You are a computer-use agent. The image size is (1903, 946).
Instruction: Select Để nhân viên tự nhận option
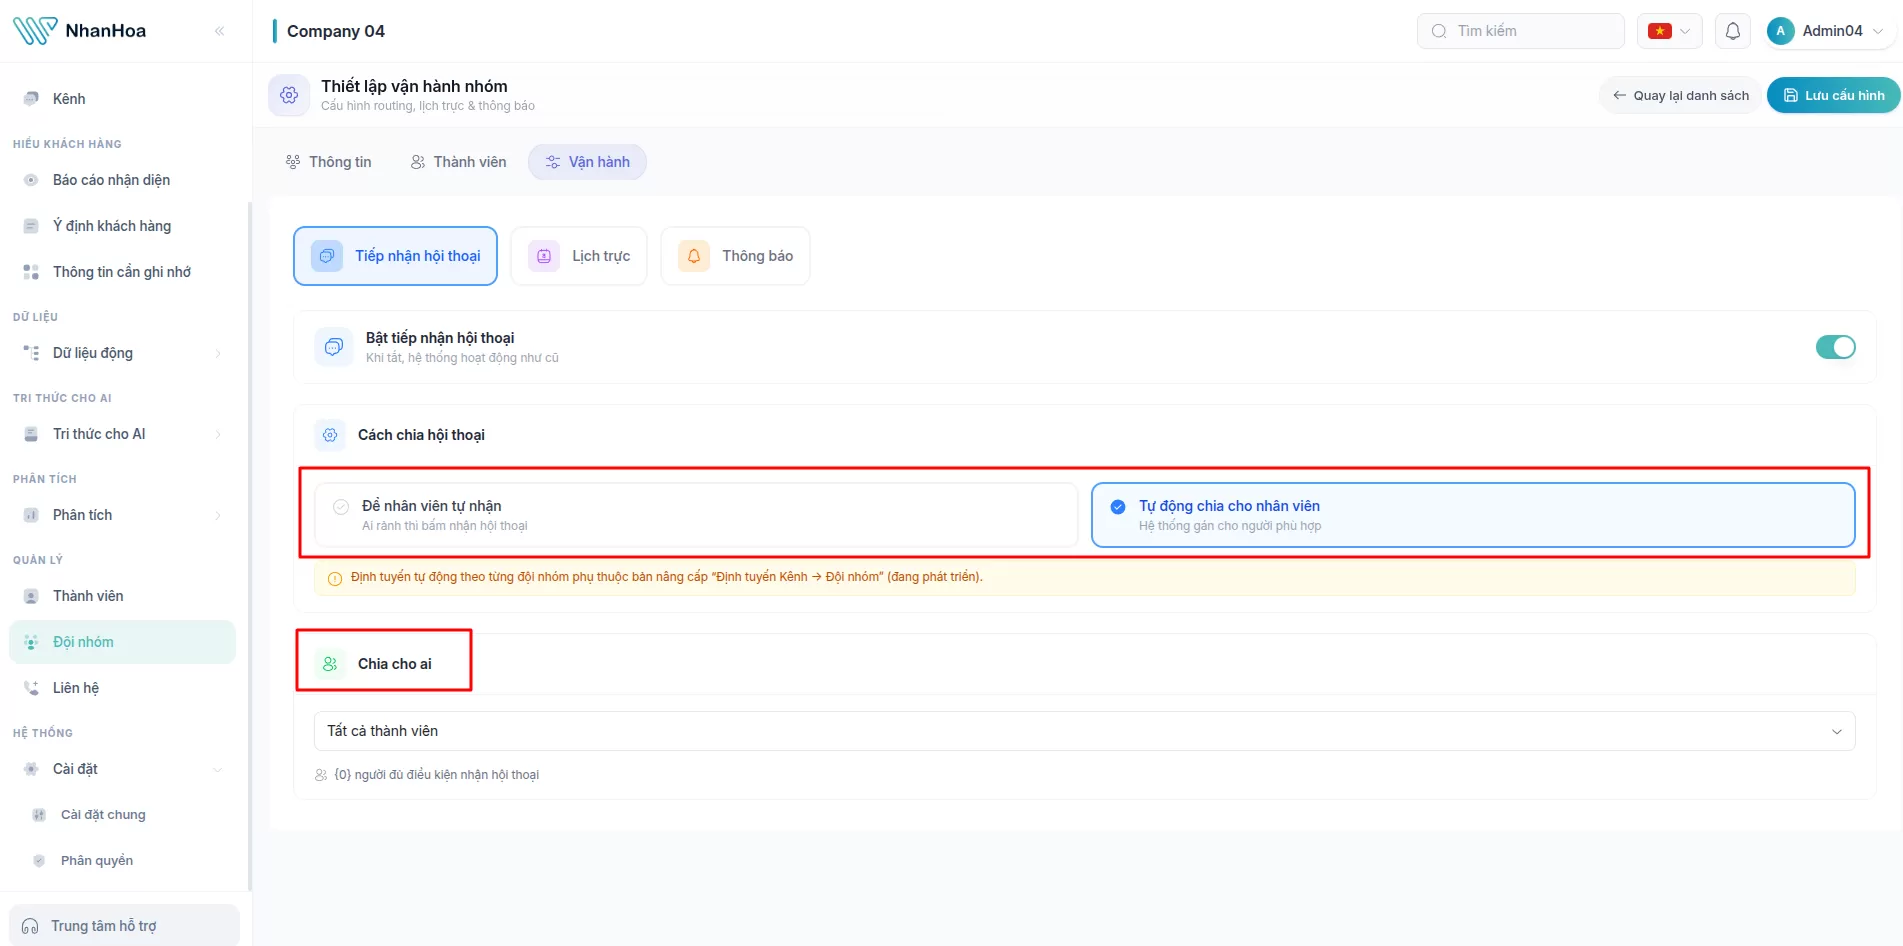click(696, 515)
